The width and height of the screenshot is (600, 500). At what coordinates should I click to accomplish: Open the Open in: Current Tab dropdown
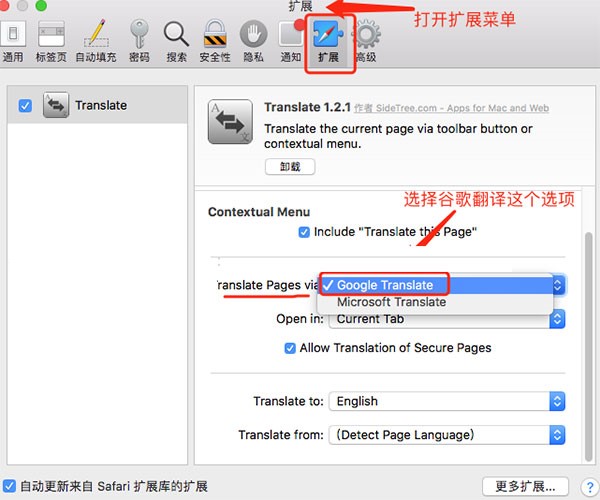point(447,319)
